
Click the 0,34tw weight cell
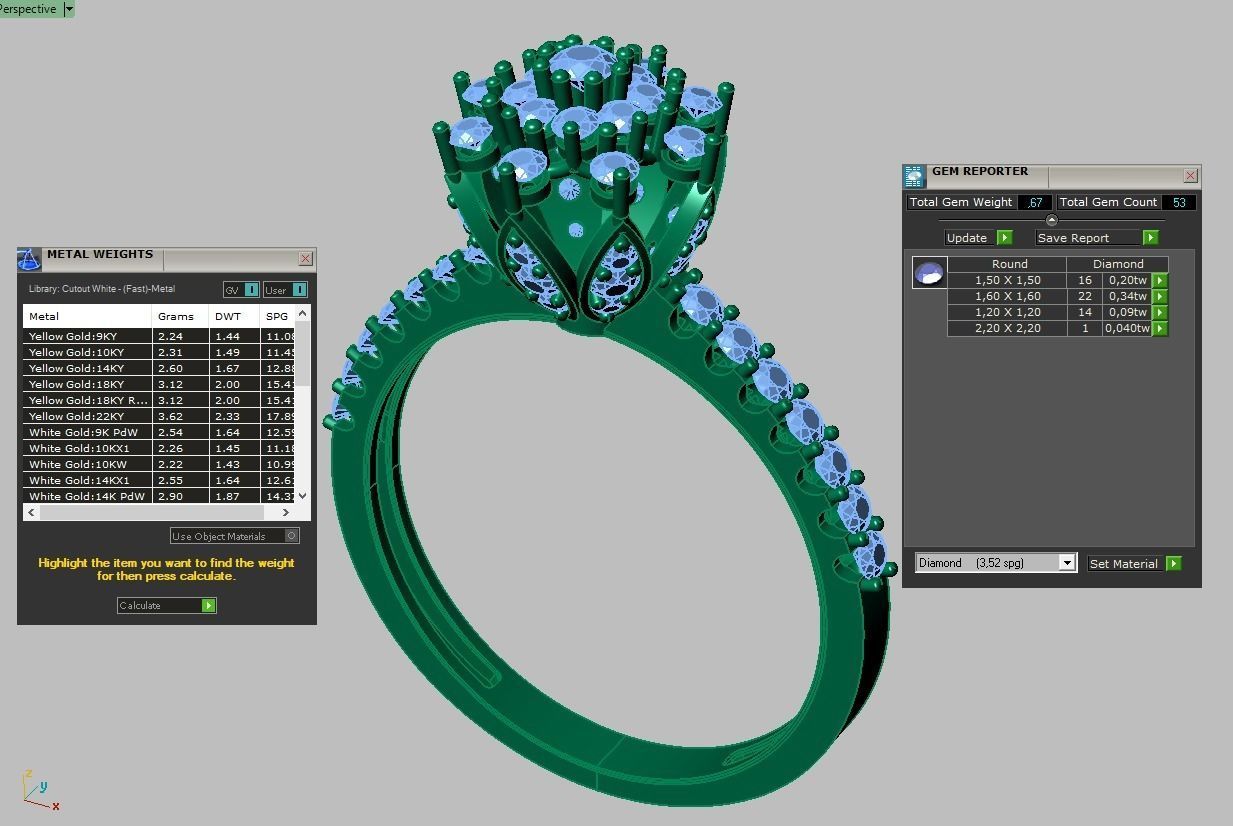1128,296
